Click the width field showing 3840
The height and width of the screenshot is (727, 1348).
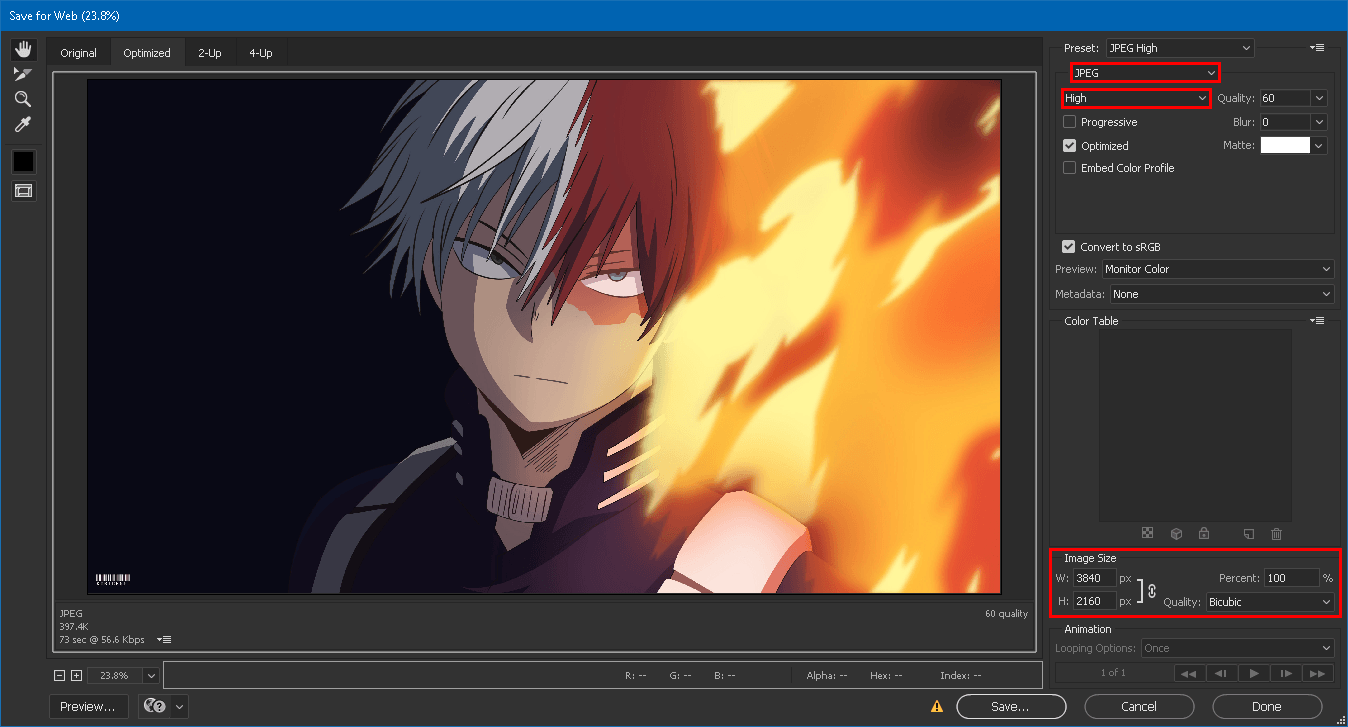[1095, 578]
